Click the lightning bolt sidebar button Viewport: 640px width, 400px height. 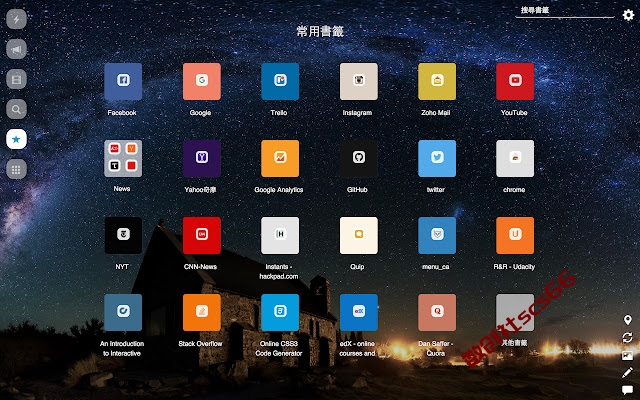[x=16, y=19]
